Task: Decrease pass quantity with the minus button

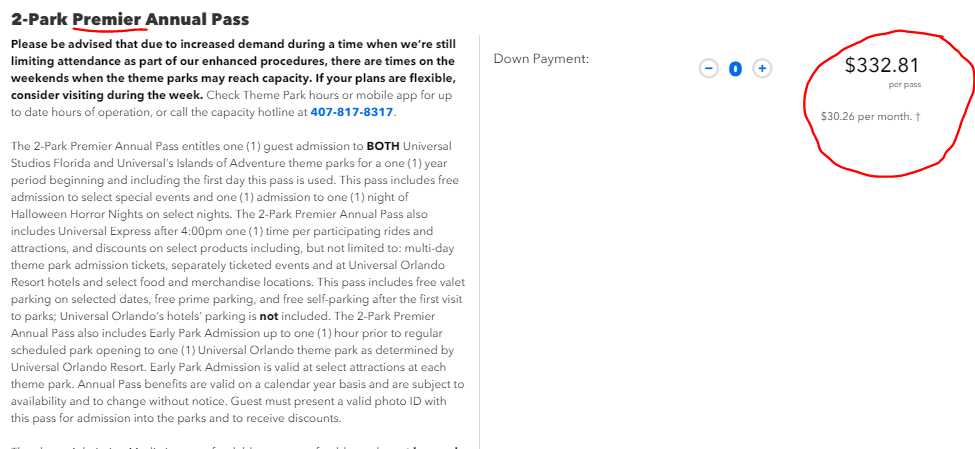Action: pyautogui.click(x=708, y=68)
